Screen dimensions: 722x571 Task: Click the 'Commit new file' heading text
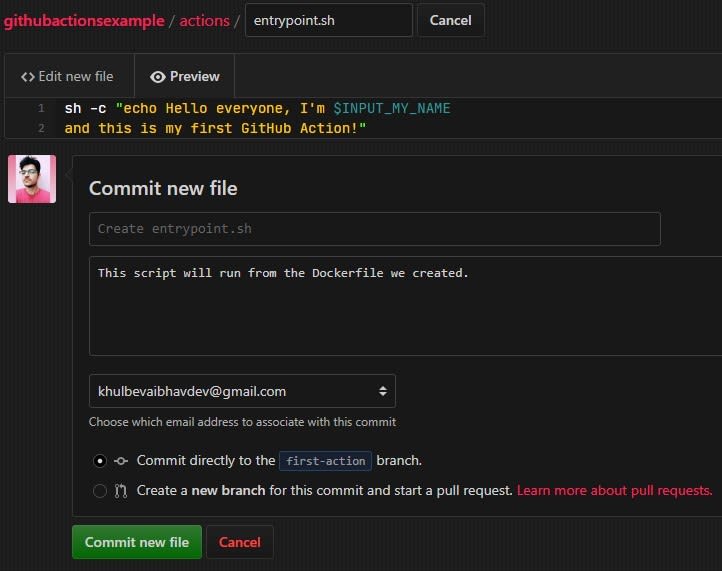163,188
